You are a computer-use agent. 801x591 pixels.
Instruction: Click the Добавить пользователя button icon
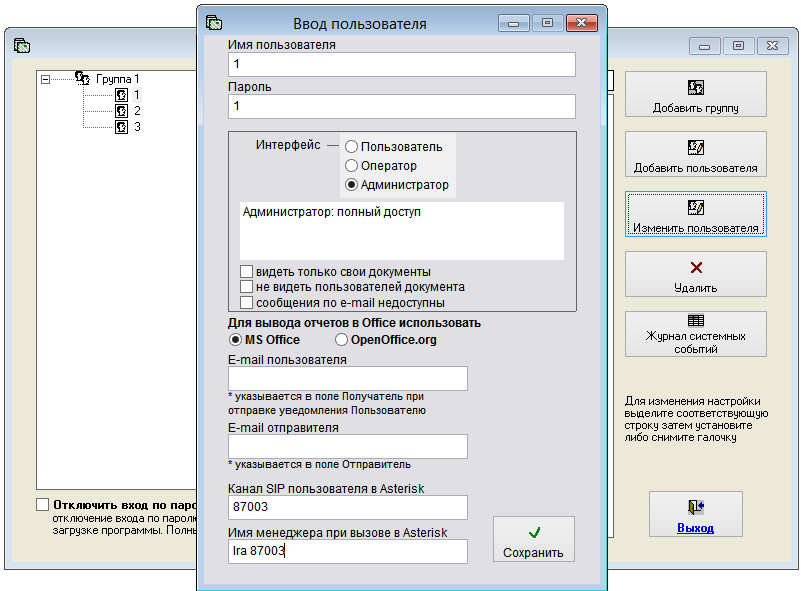pos(695,148)
